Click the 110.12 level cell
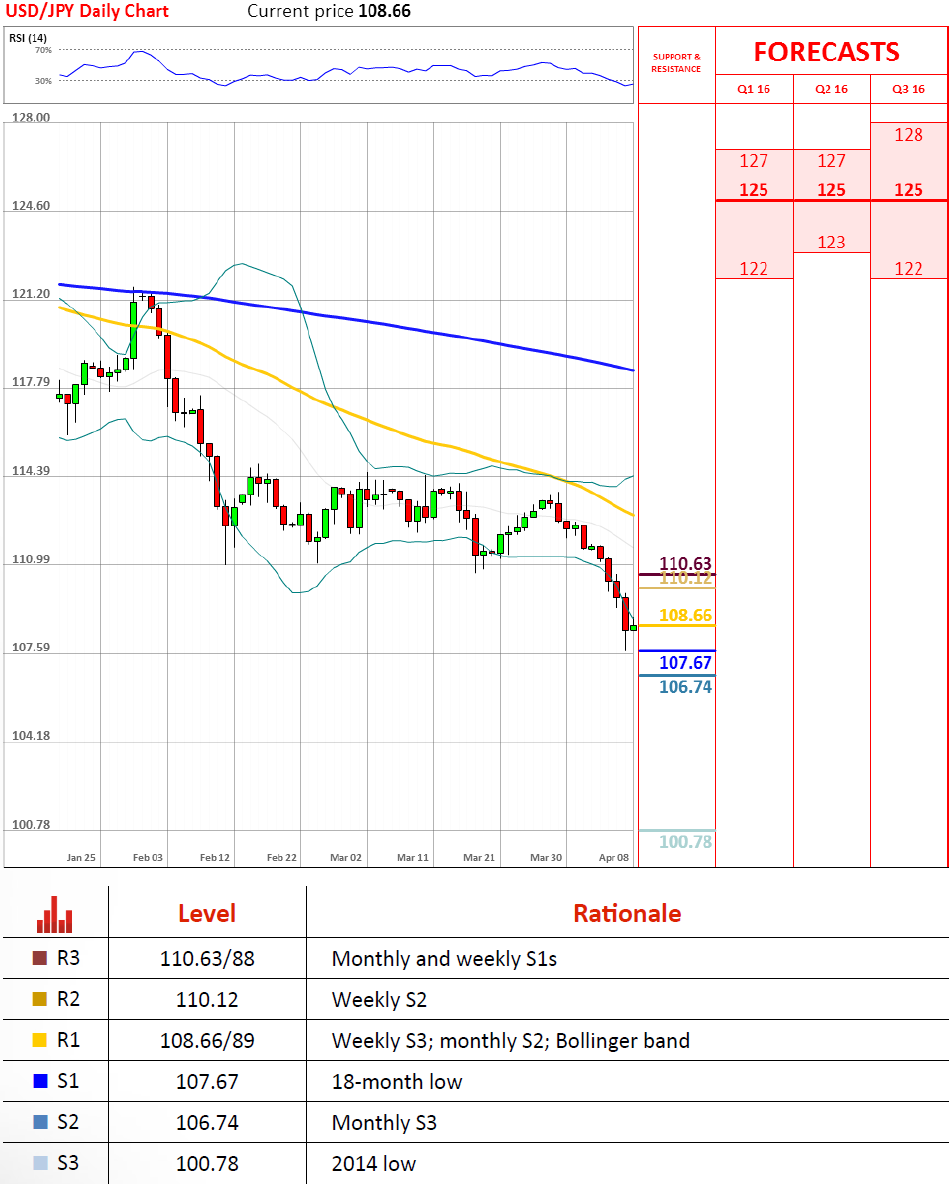Viewport: 952px width, 1184px height. click(207, 1000)
